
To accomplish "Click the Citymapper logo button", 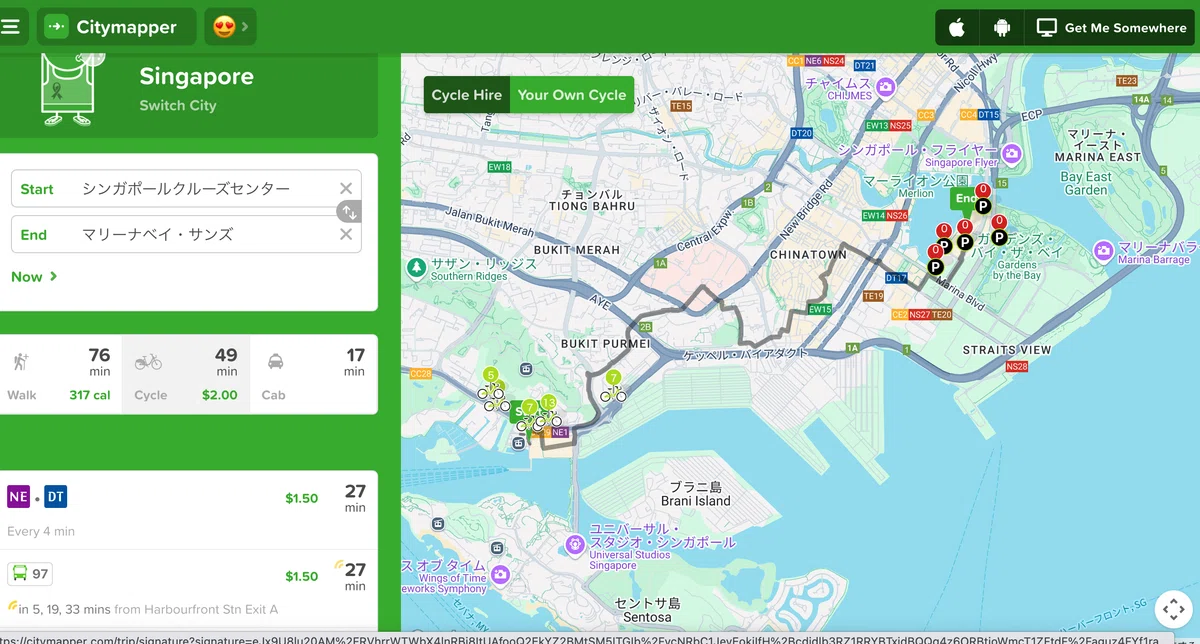I will pos(117,27).
